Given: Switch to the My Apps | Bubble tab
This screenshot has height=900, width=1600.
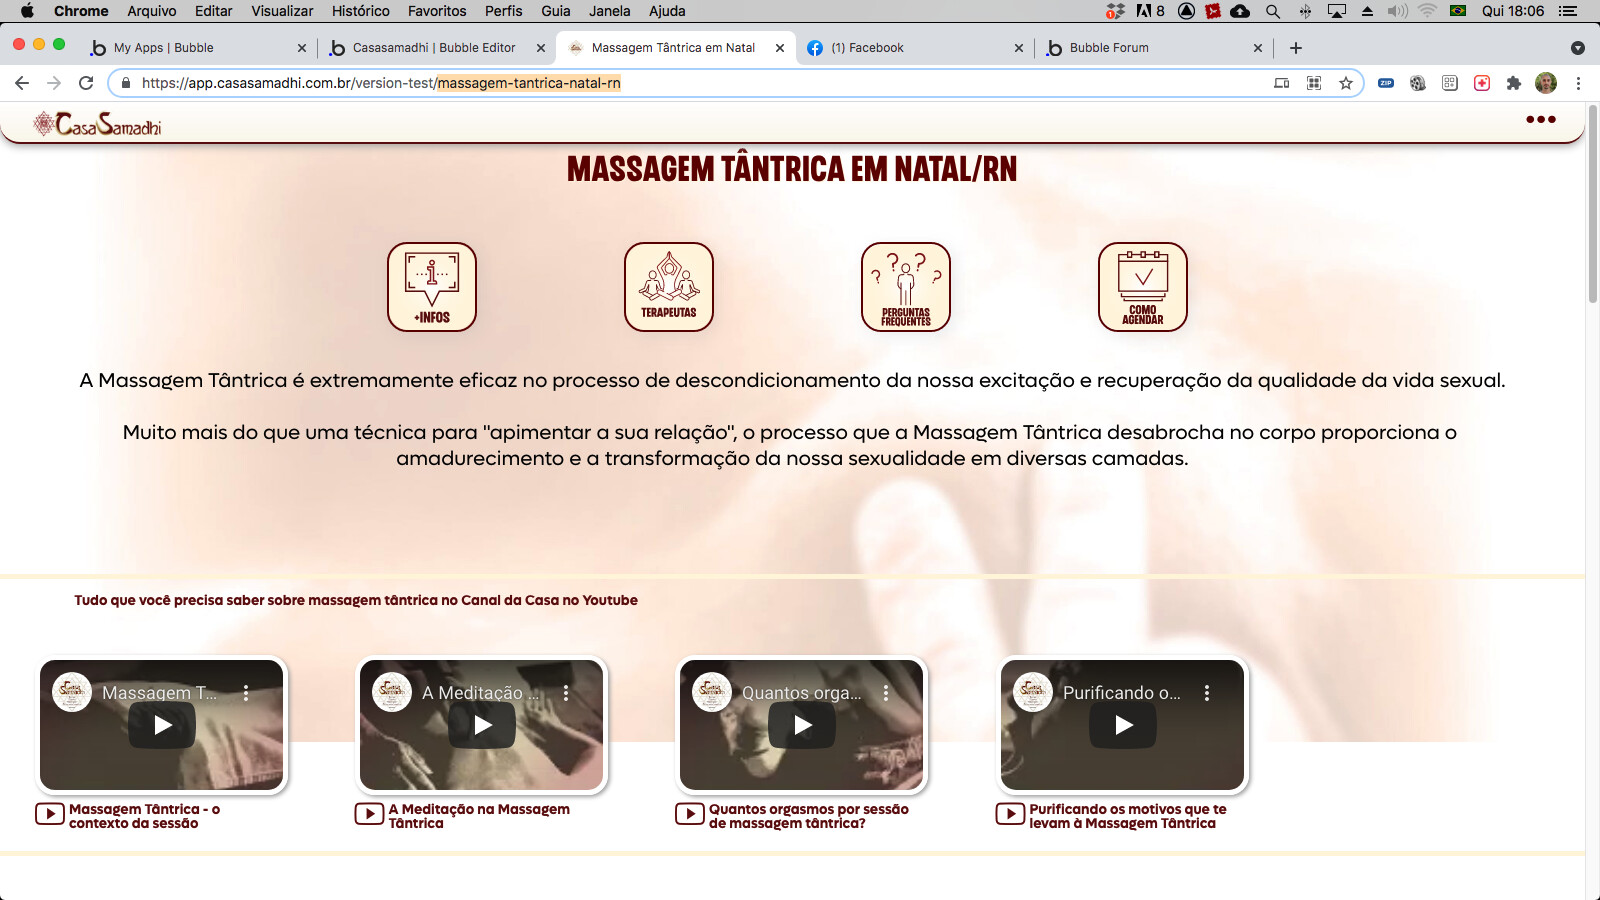Looking at the screenshot, I should coord(197,47).
